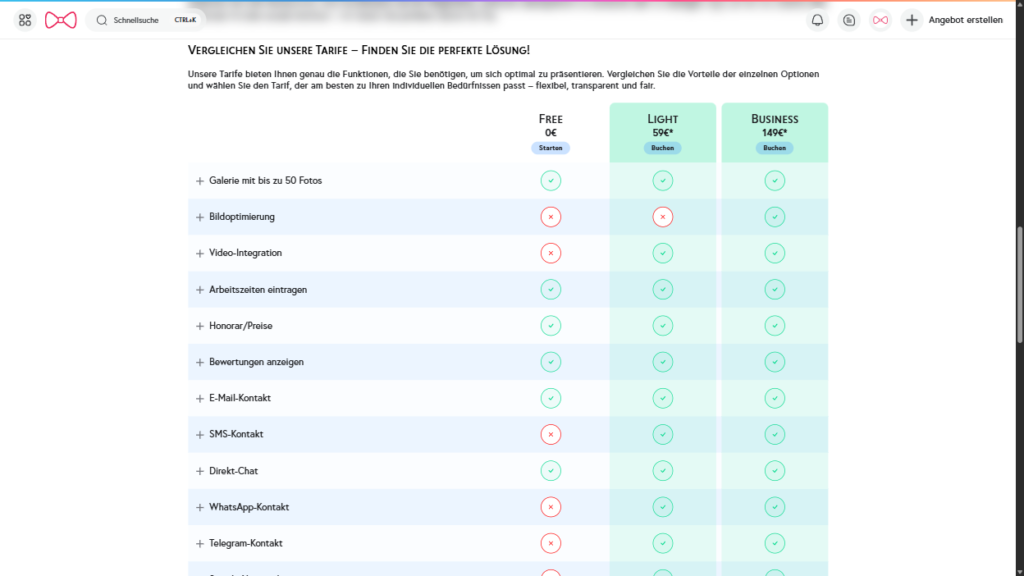Click the checkmark for Direkt-Chat in Free
The height and width of the screenshot is (576, 1024).
click(x=550, y=470)
